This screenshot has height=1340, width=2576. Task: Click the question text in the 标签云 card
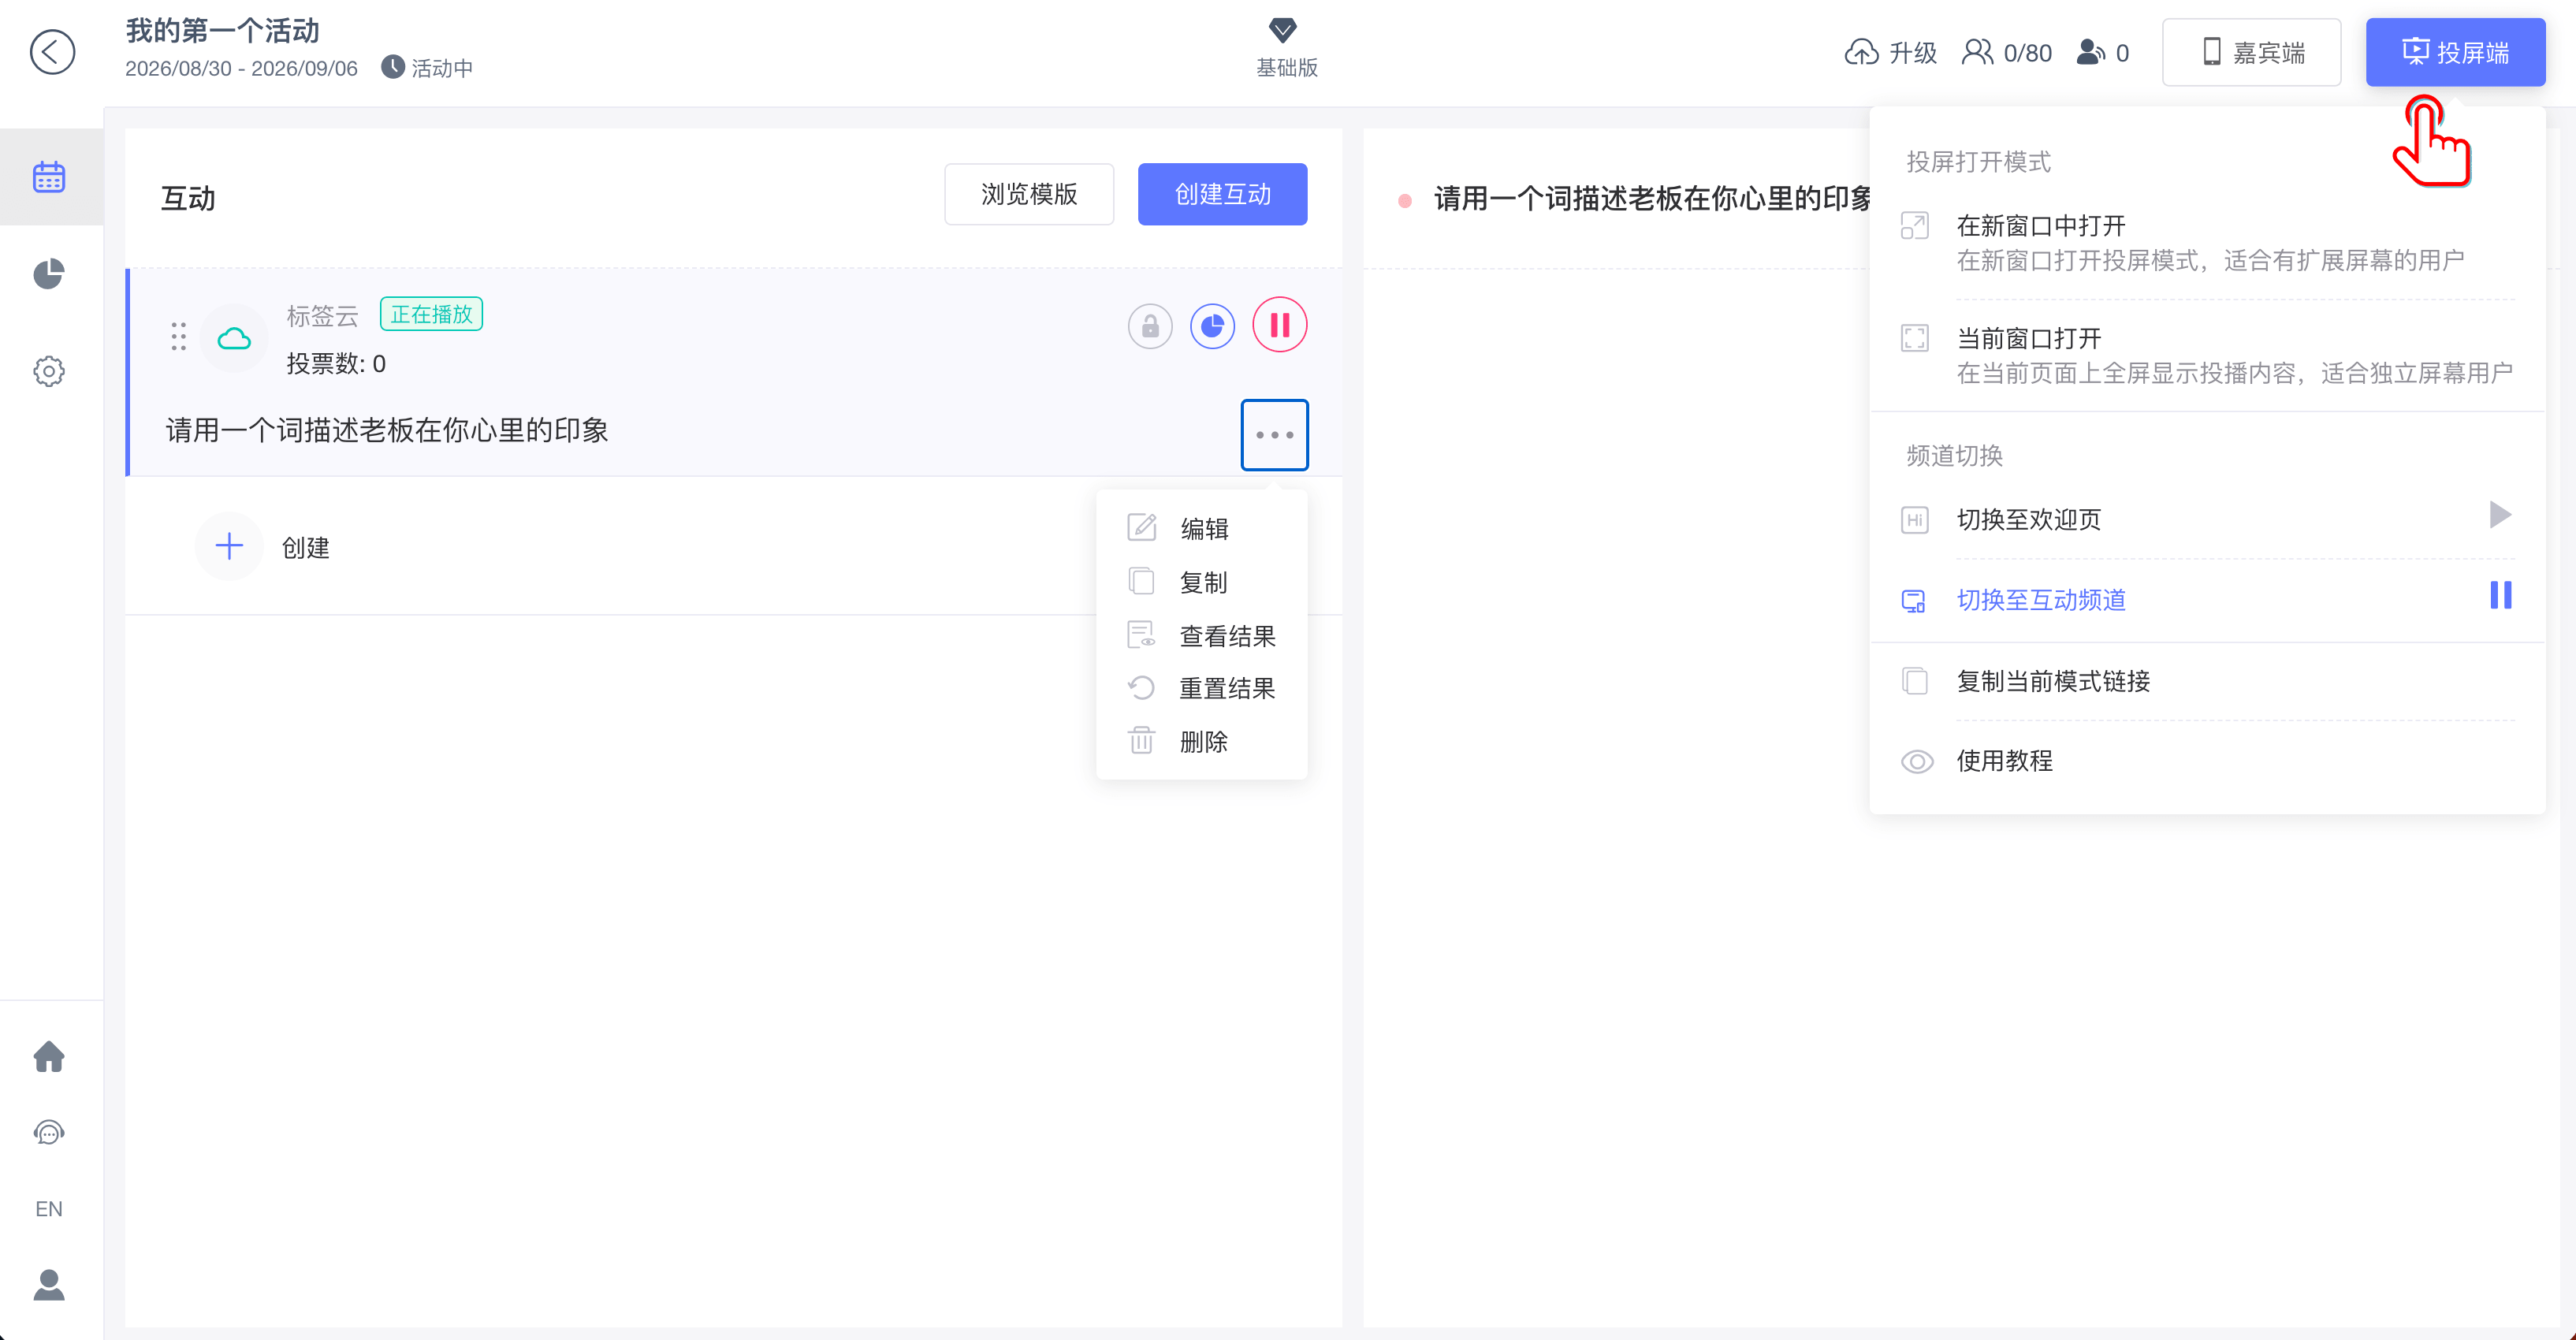coord(387,430)
